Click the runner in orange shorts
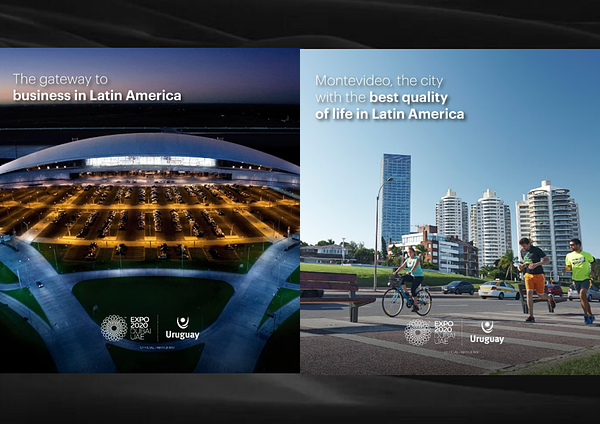 pyautogui.click(x=535, y=277)
